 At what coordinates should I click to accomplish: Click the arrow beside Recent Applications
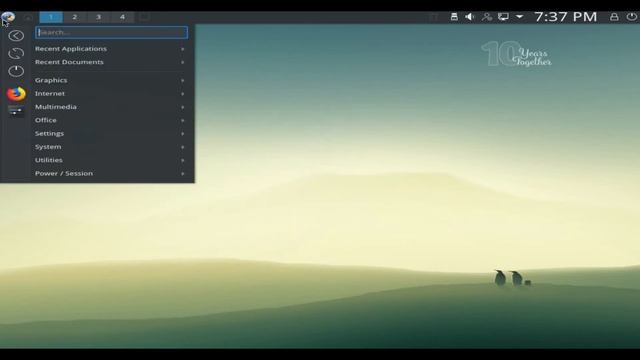coord(182,49)
